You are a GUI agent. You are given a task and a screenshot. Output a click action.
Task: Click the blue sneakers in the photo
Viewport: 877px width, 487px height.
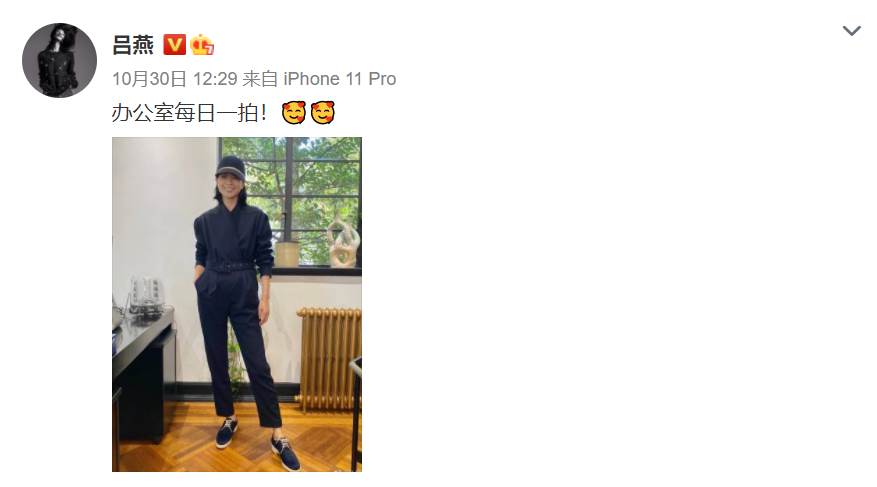258,442
